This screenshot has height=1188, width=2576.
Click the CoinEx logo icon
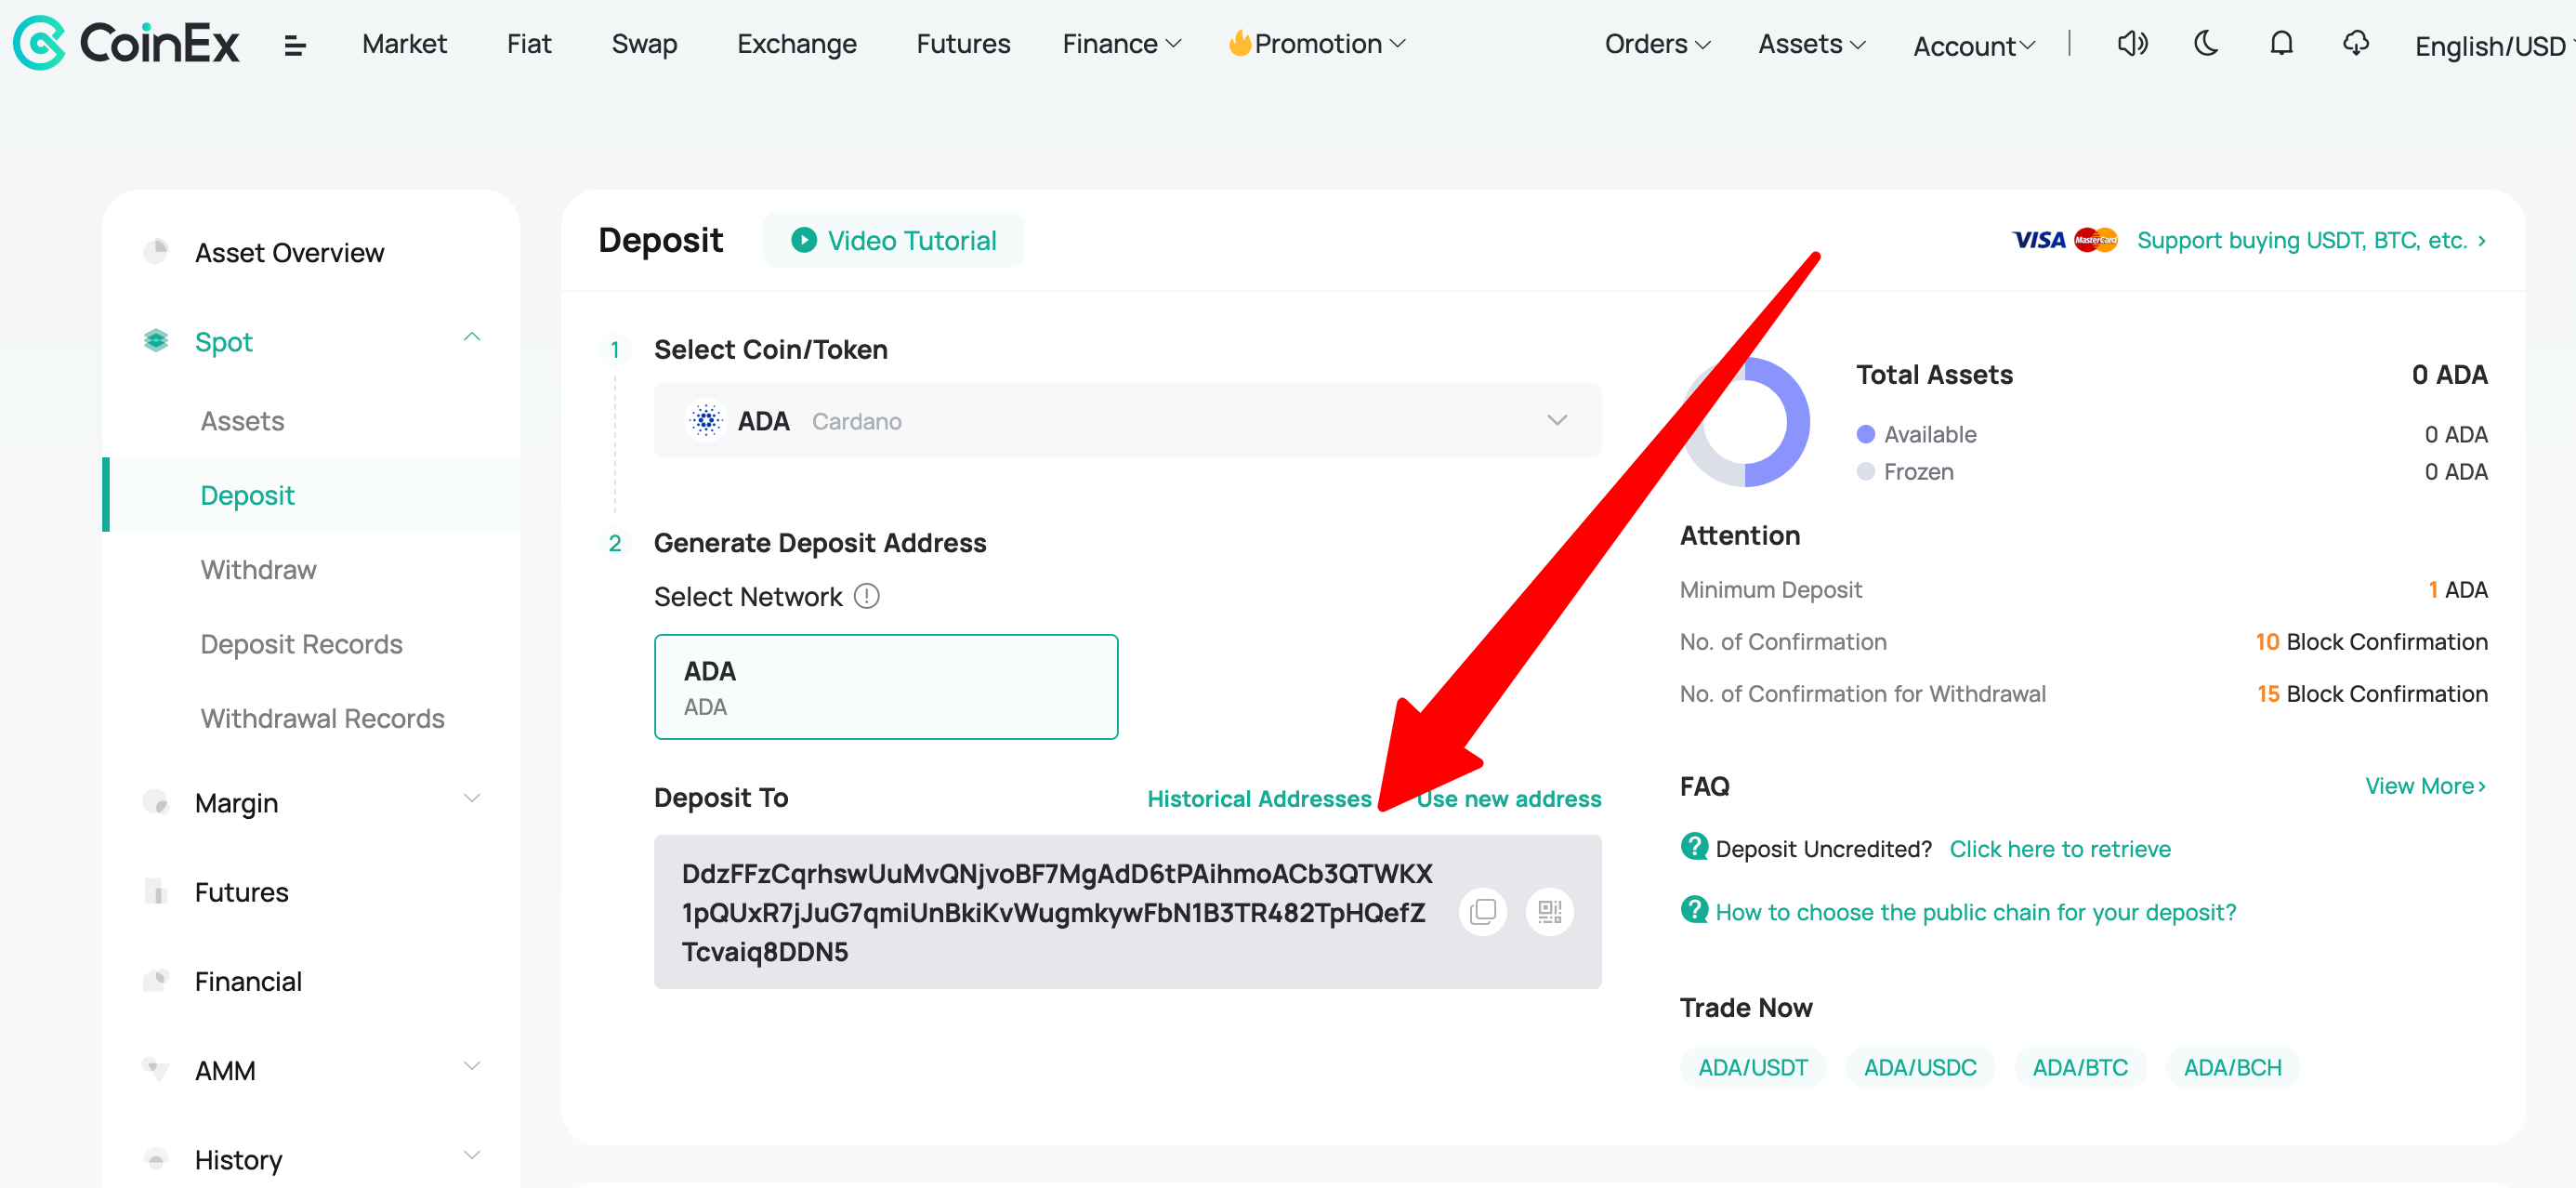pos(41,45)
